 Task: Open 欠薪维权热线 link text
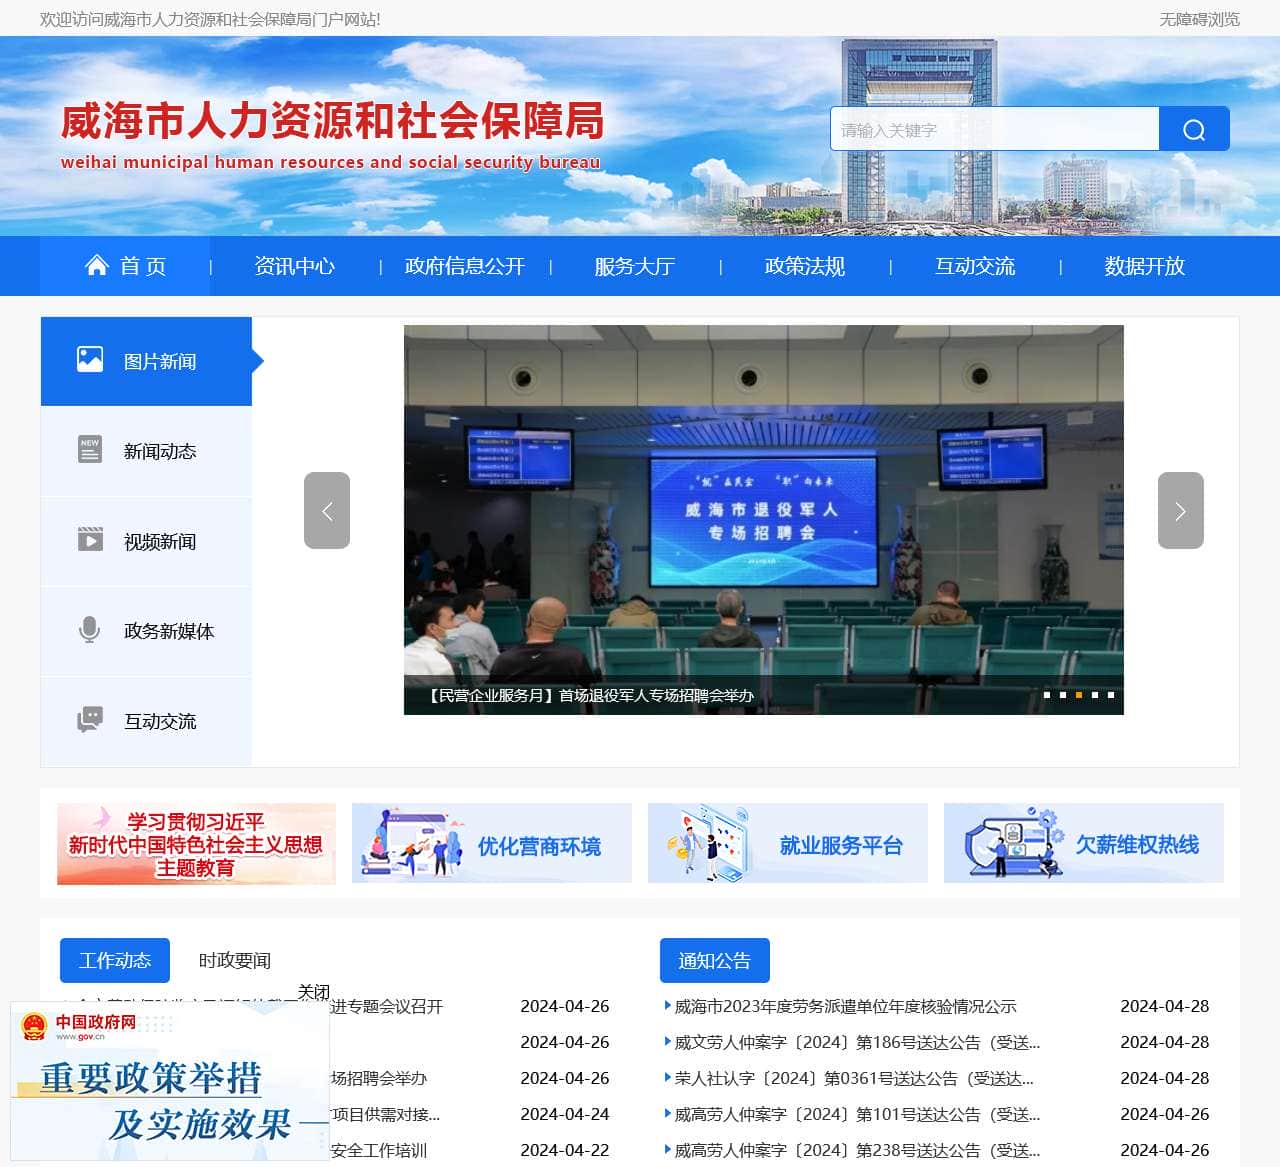click(1137, 845)
